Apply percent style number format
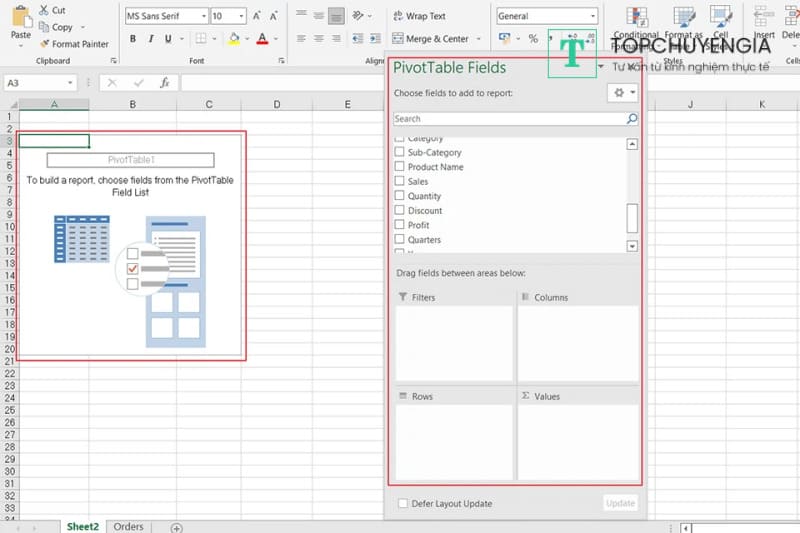Viewport: 800px width, 533px height. [533, 39]
